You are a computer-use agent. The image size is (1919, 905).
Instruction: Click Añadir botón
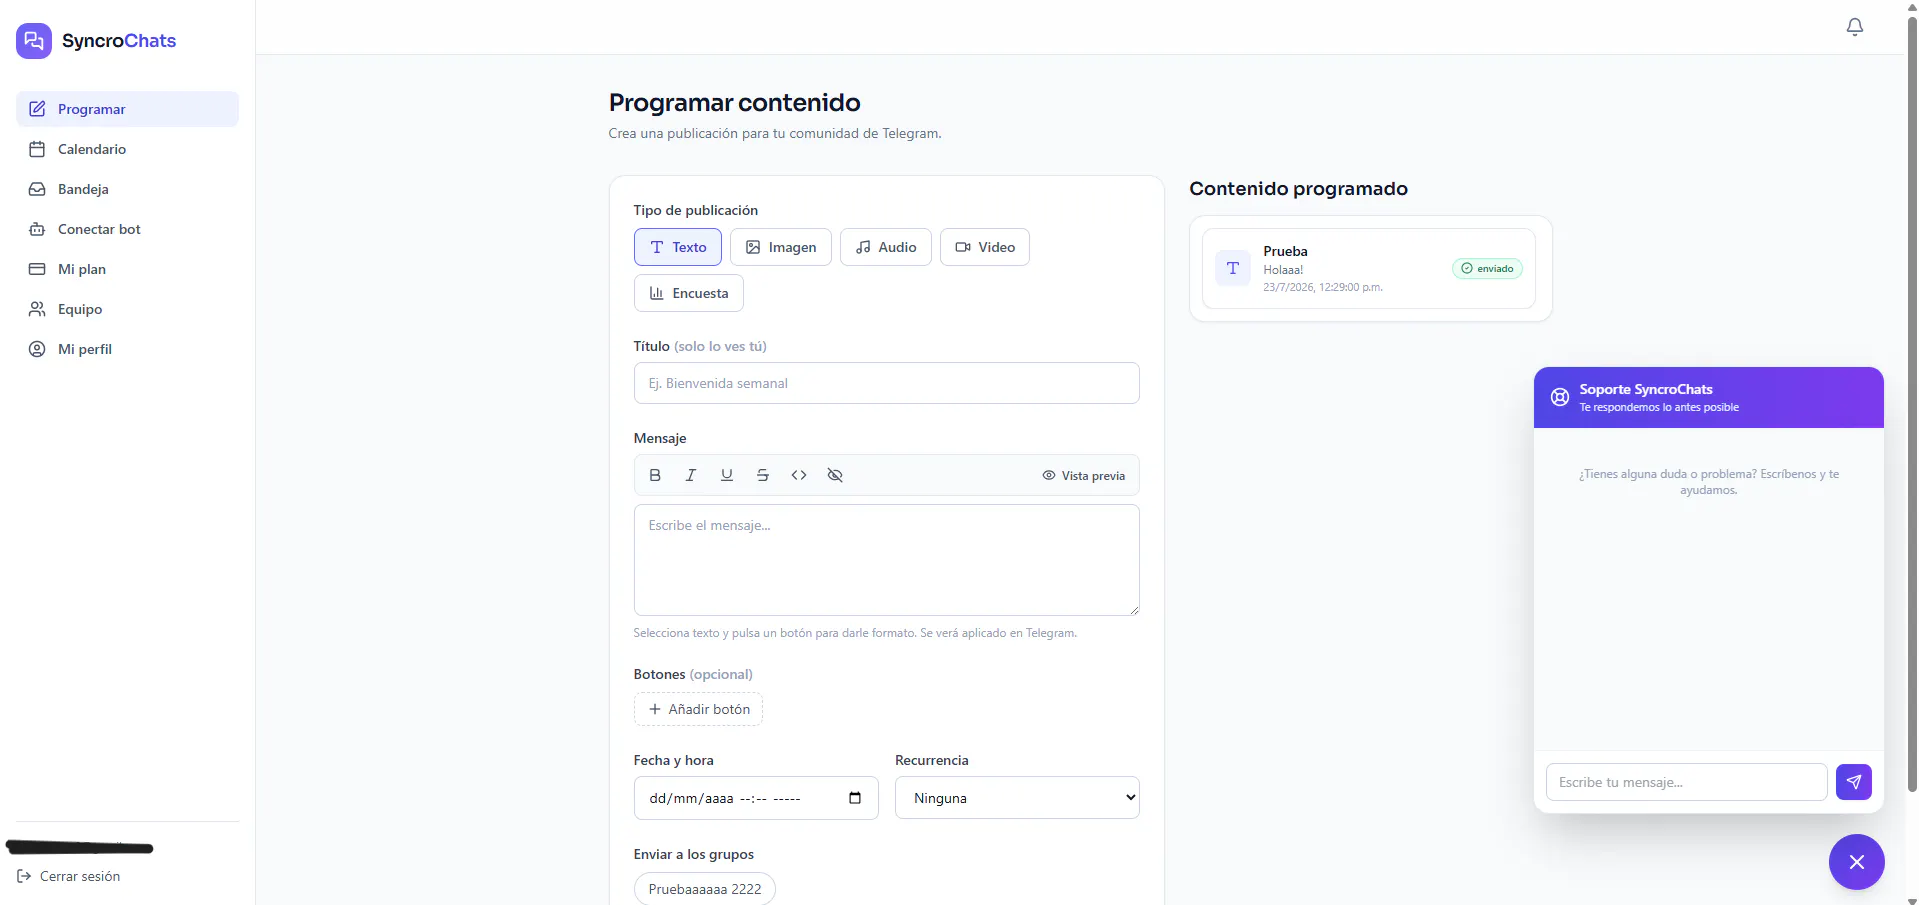[x=698, y=709]
